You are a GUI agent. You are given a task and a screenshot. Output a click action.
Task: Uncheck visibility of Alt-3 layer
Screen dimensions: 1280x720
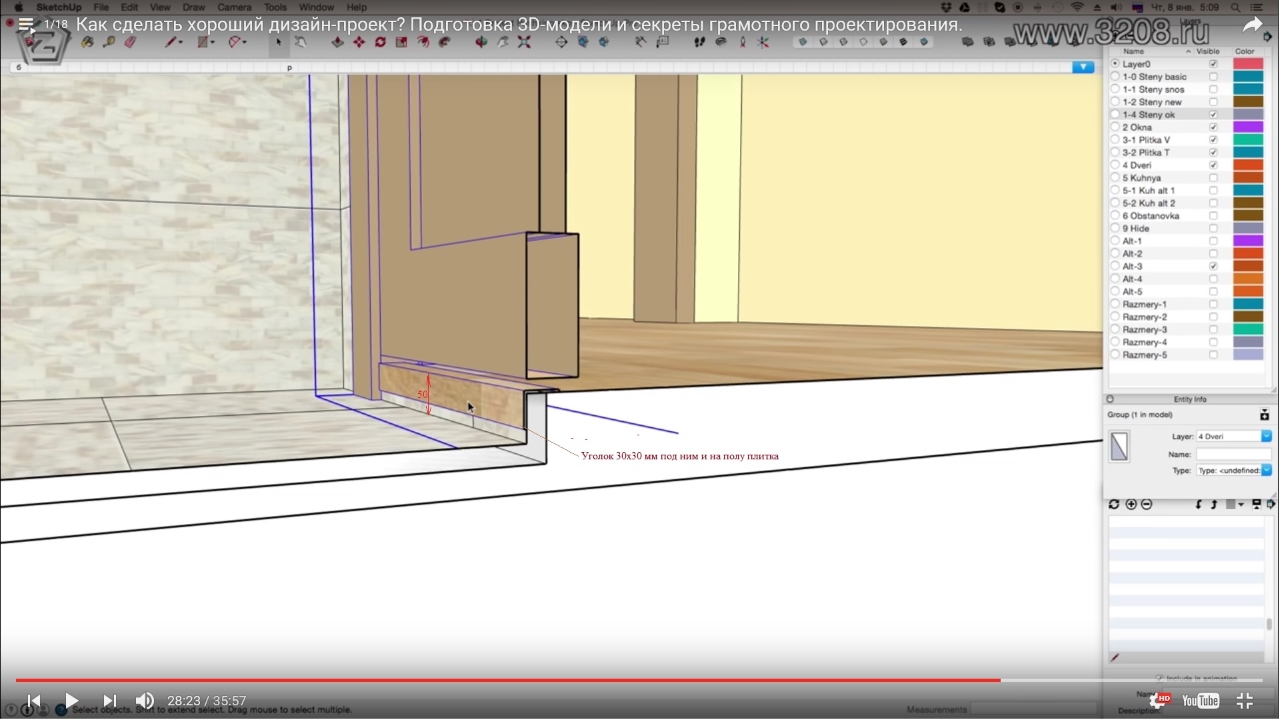click(1214, 267)
